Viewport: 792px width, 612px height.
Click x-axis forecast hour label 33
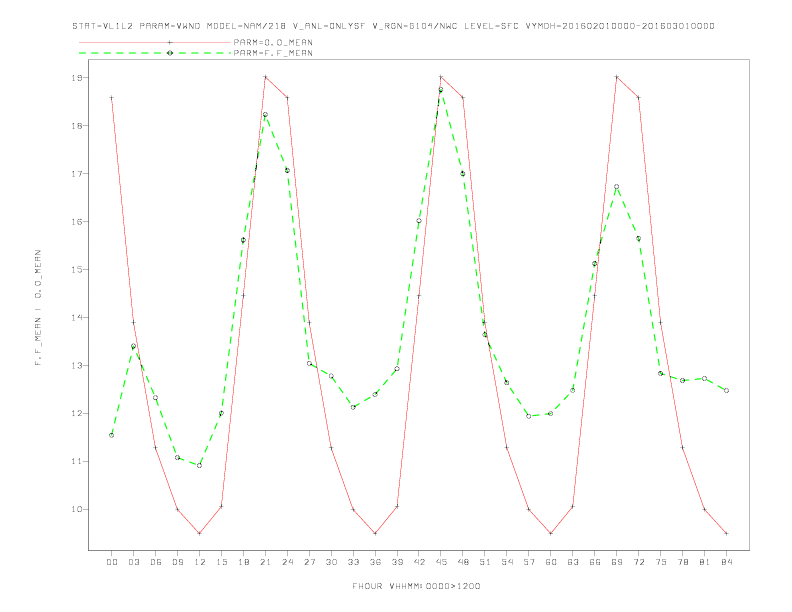[x=353, y=562]
